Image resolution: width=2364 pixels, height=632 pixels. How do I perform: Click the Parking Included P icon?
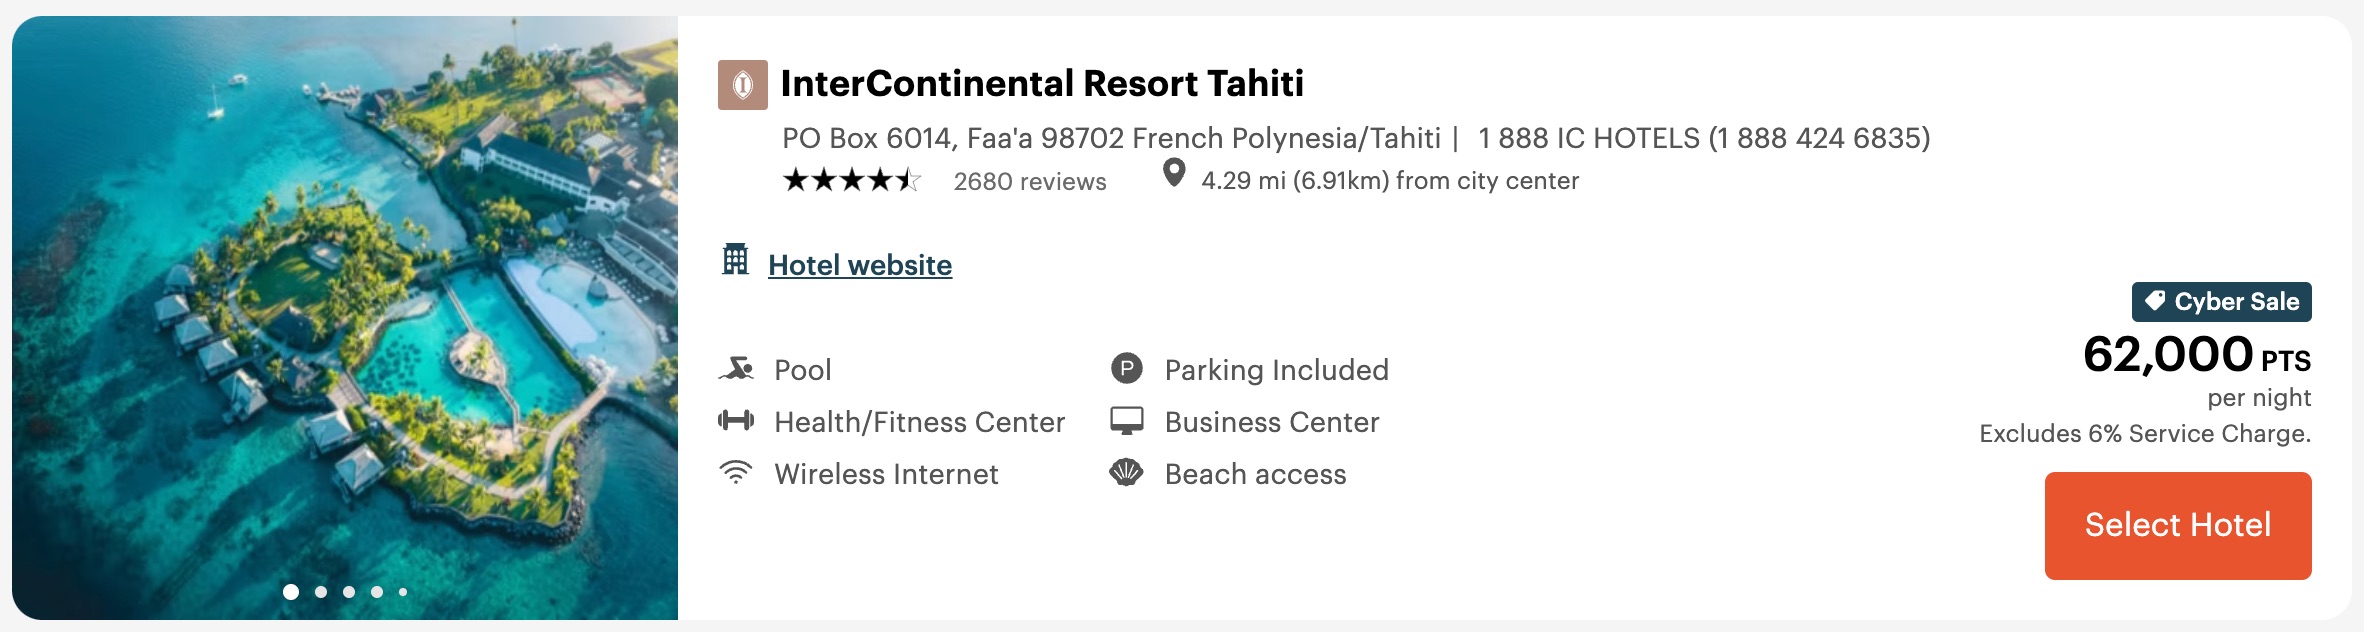[1128, 368]
